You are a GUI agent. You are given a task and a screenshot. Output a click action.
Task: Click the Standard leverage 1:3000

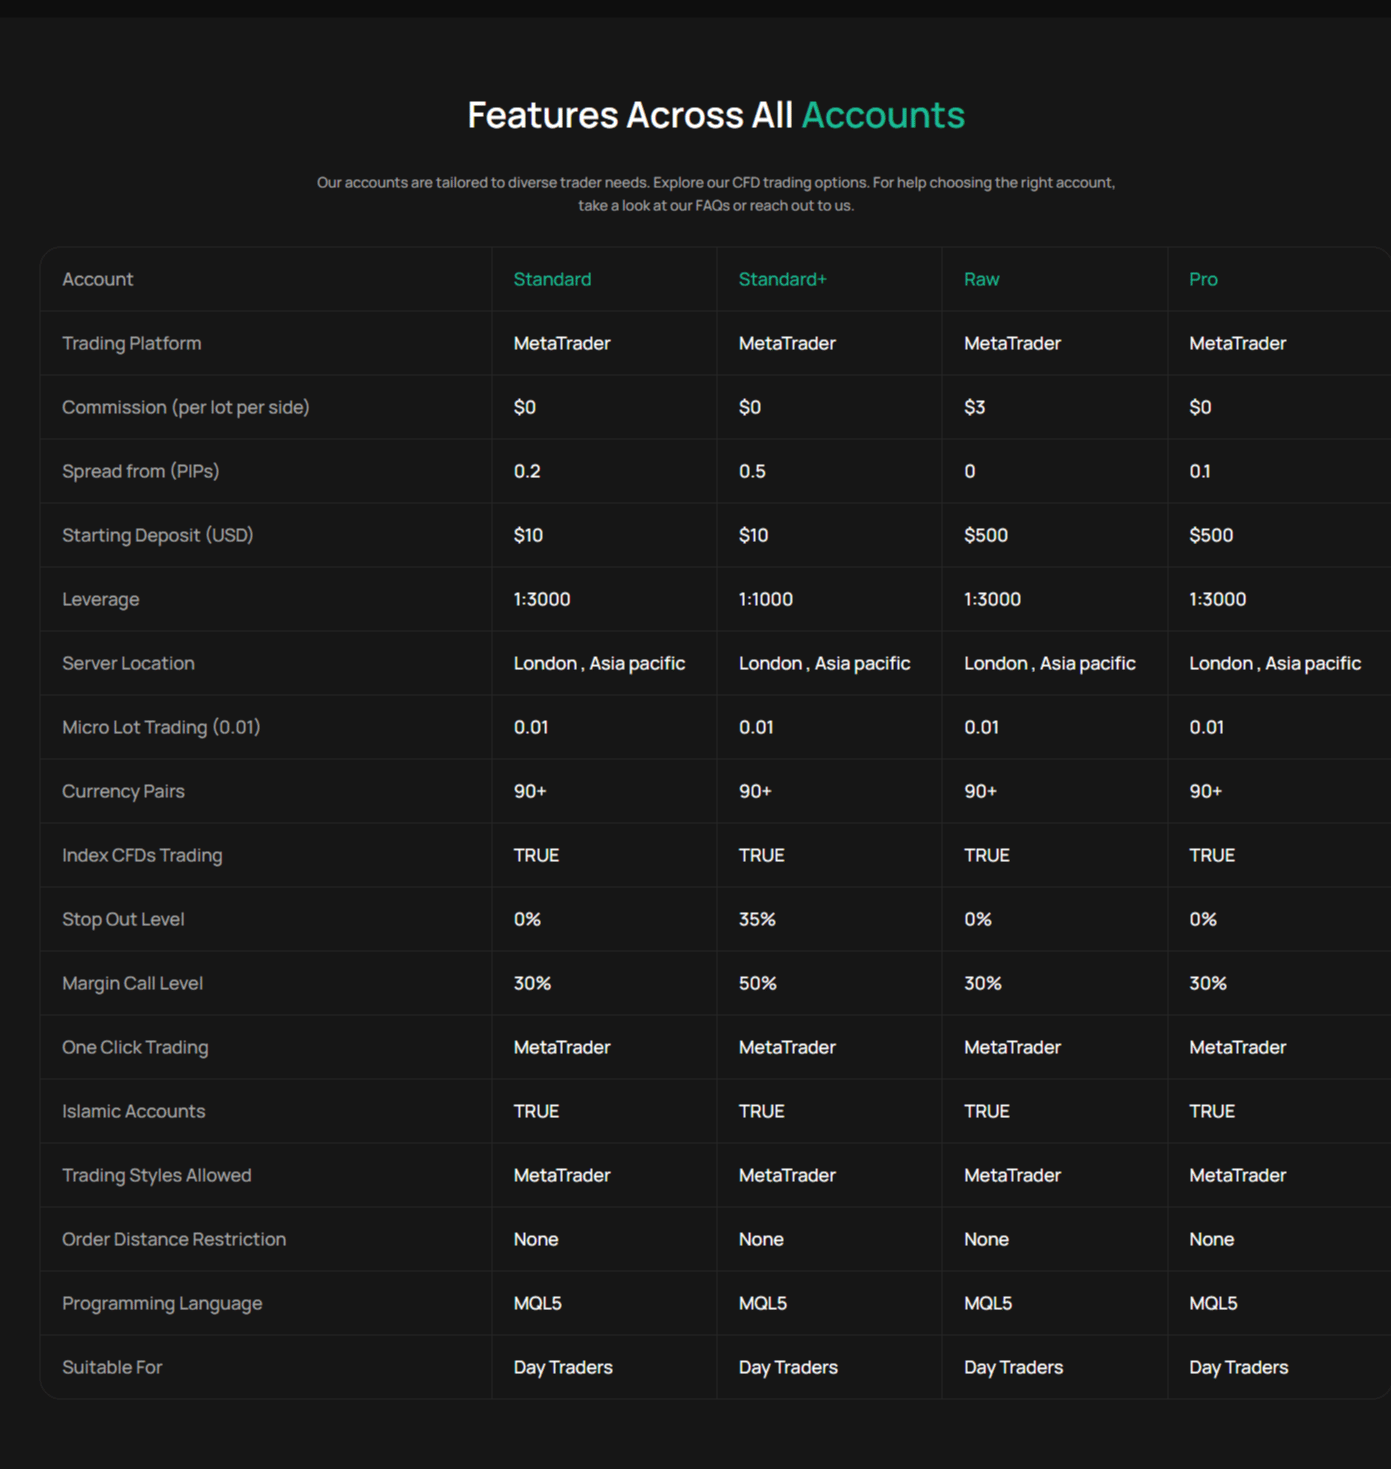click(x=541, y=599)
